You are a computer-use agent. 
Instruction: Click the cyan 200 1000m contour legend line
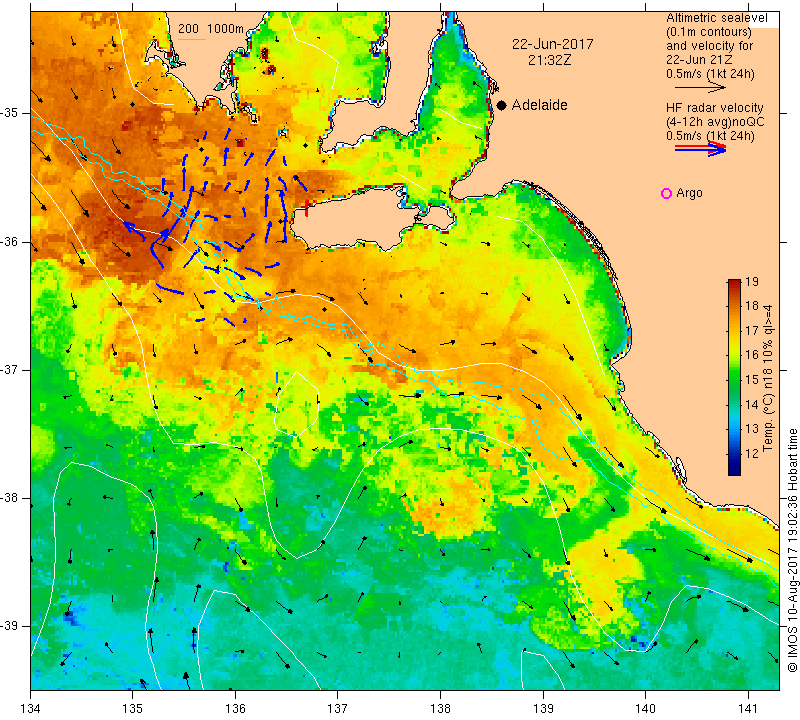(192, 39)
